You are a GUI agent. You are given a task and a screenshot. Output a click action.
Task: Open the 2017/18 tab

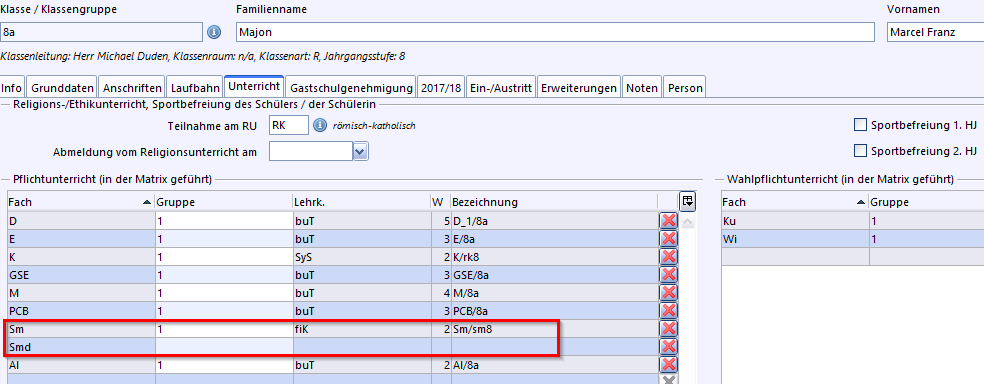click(441, 88)
